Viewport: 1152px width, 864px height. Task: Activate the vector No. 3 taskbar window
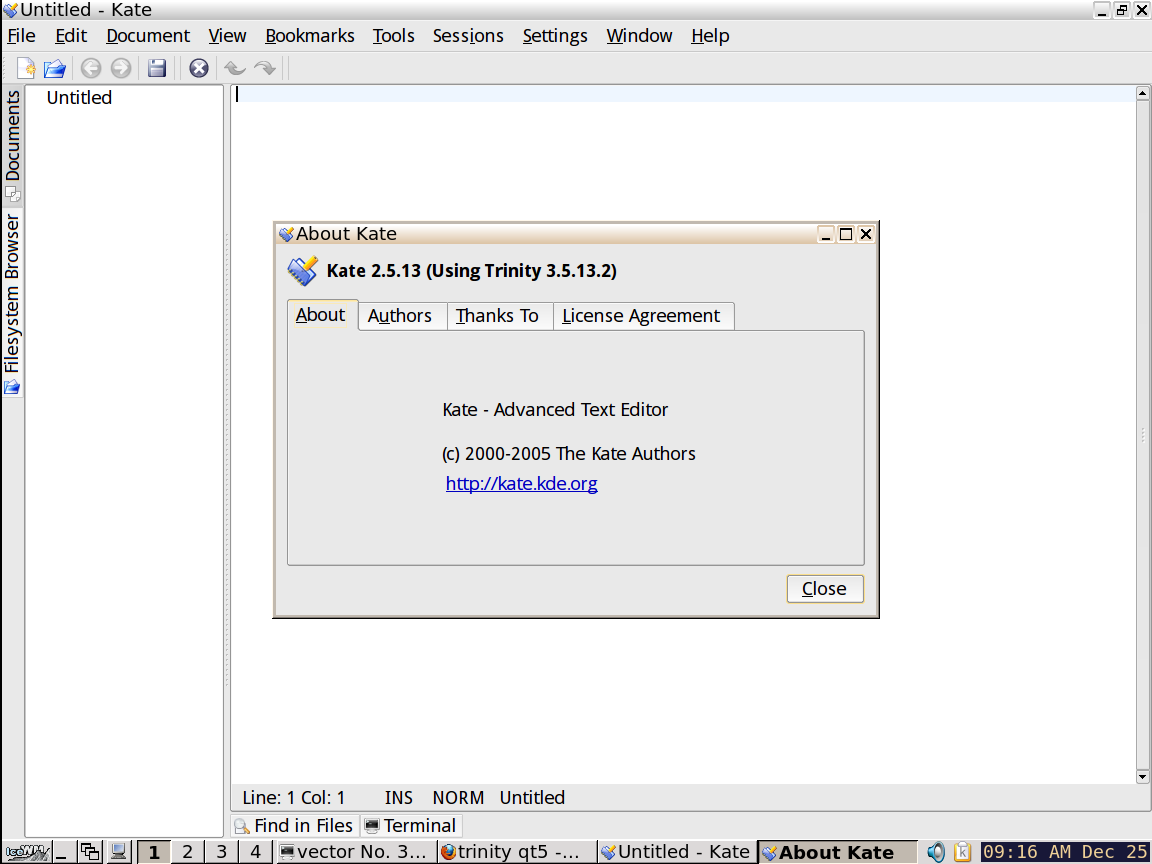coord(356,852)
